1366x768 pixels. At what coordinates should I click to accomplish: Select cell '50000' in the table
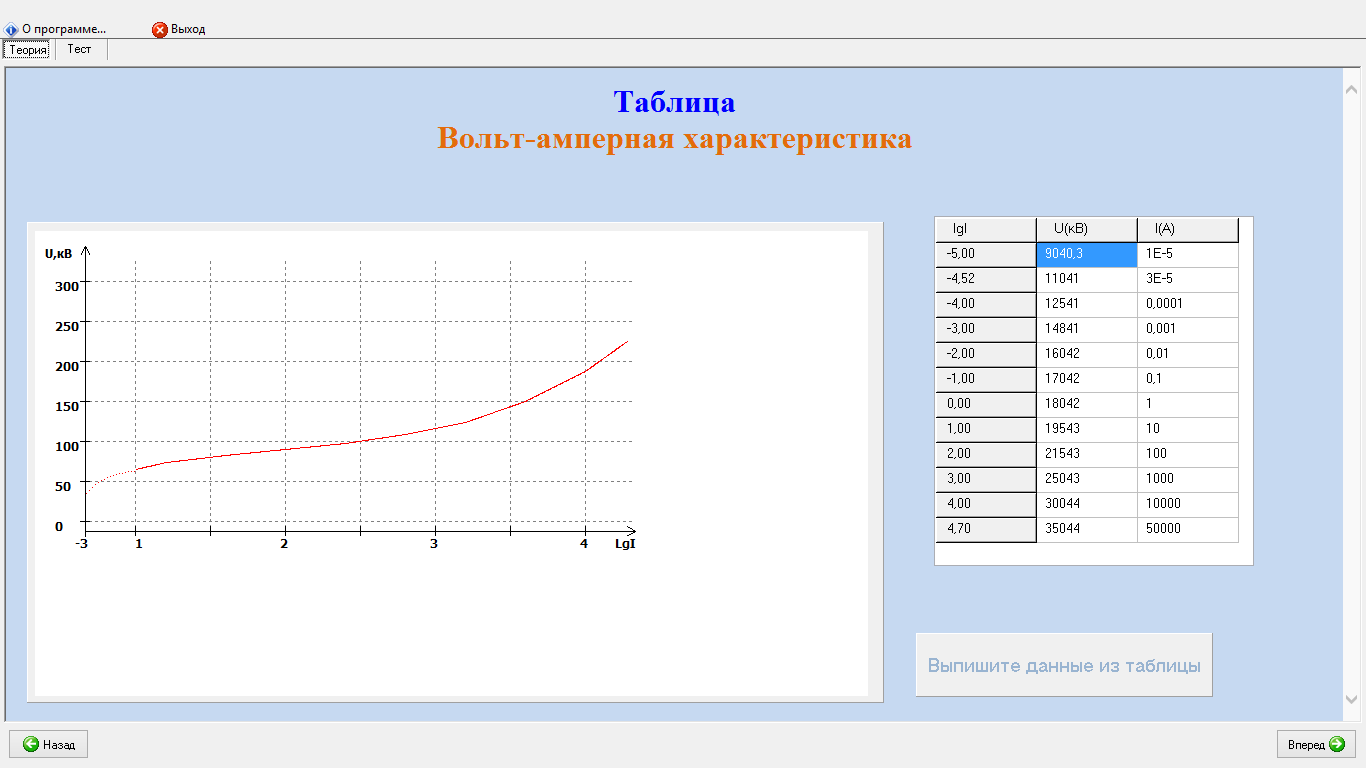[1188, 530]
